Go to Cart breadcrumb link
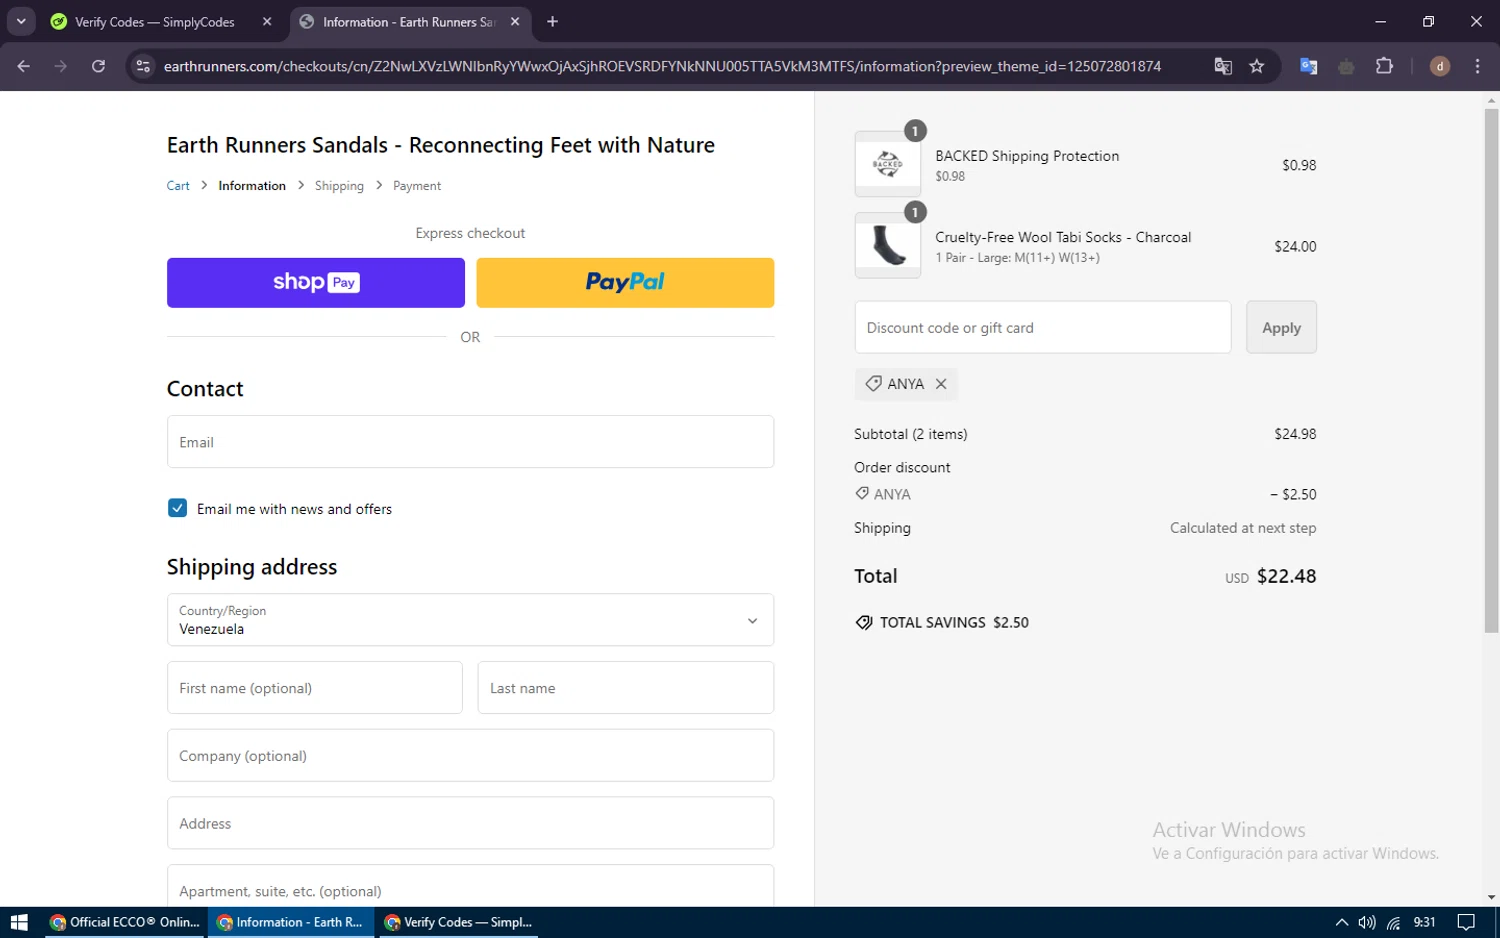 pos(178,186)
